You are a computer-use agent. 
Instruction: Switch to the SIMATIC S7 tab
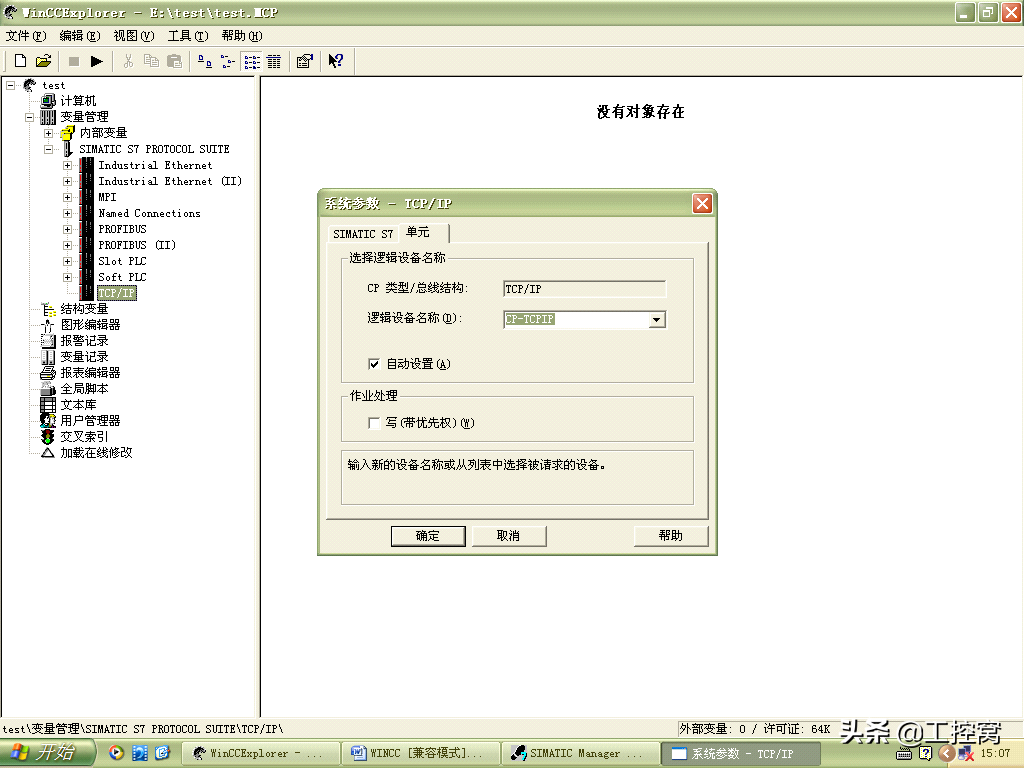tap(362, 234)
